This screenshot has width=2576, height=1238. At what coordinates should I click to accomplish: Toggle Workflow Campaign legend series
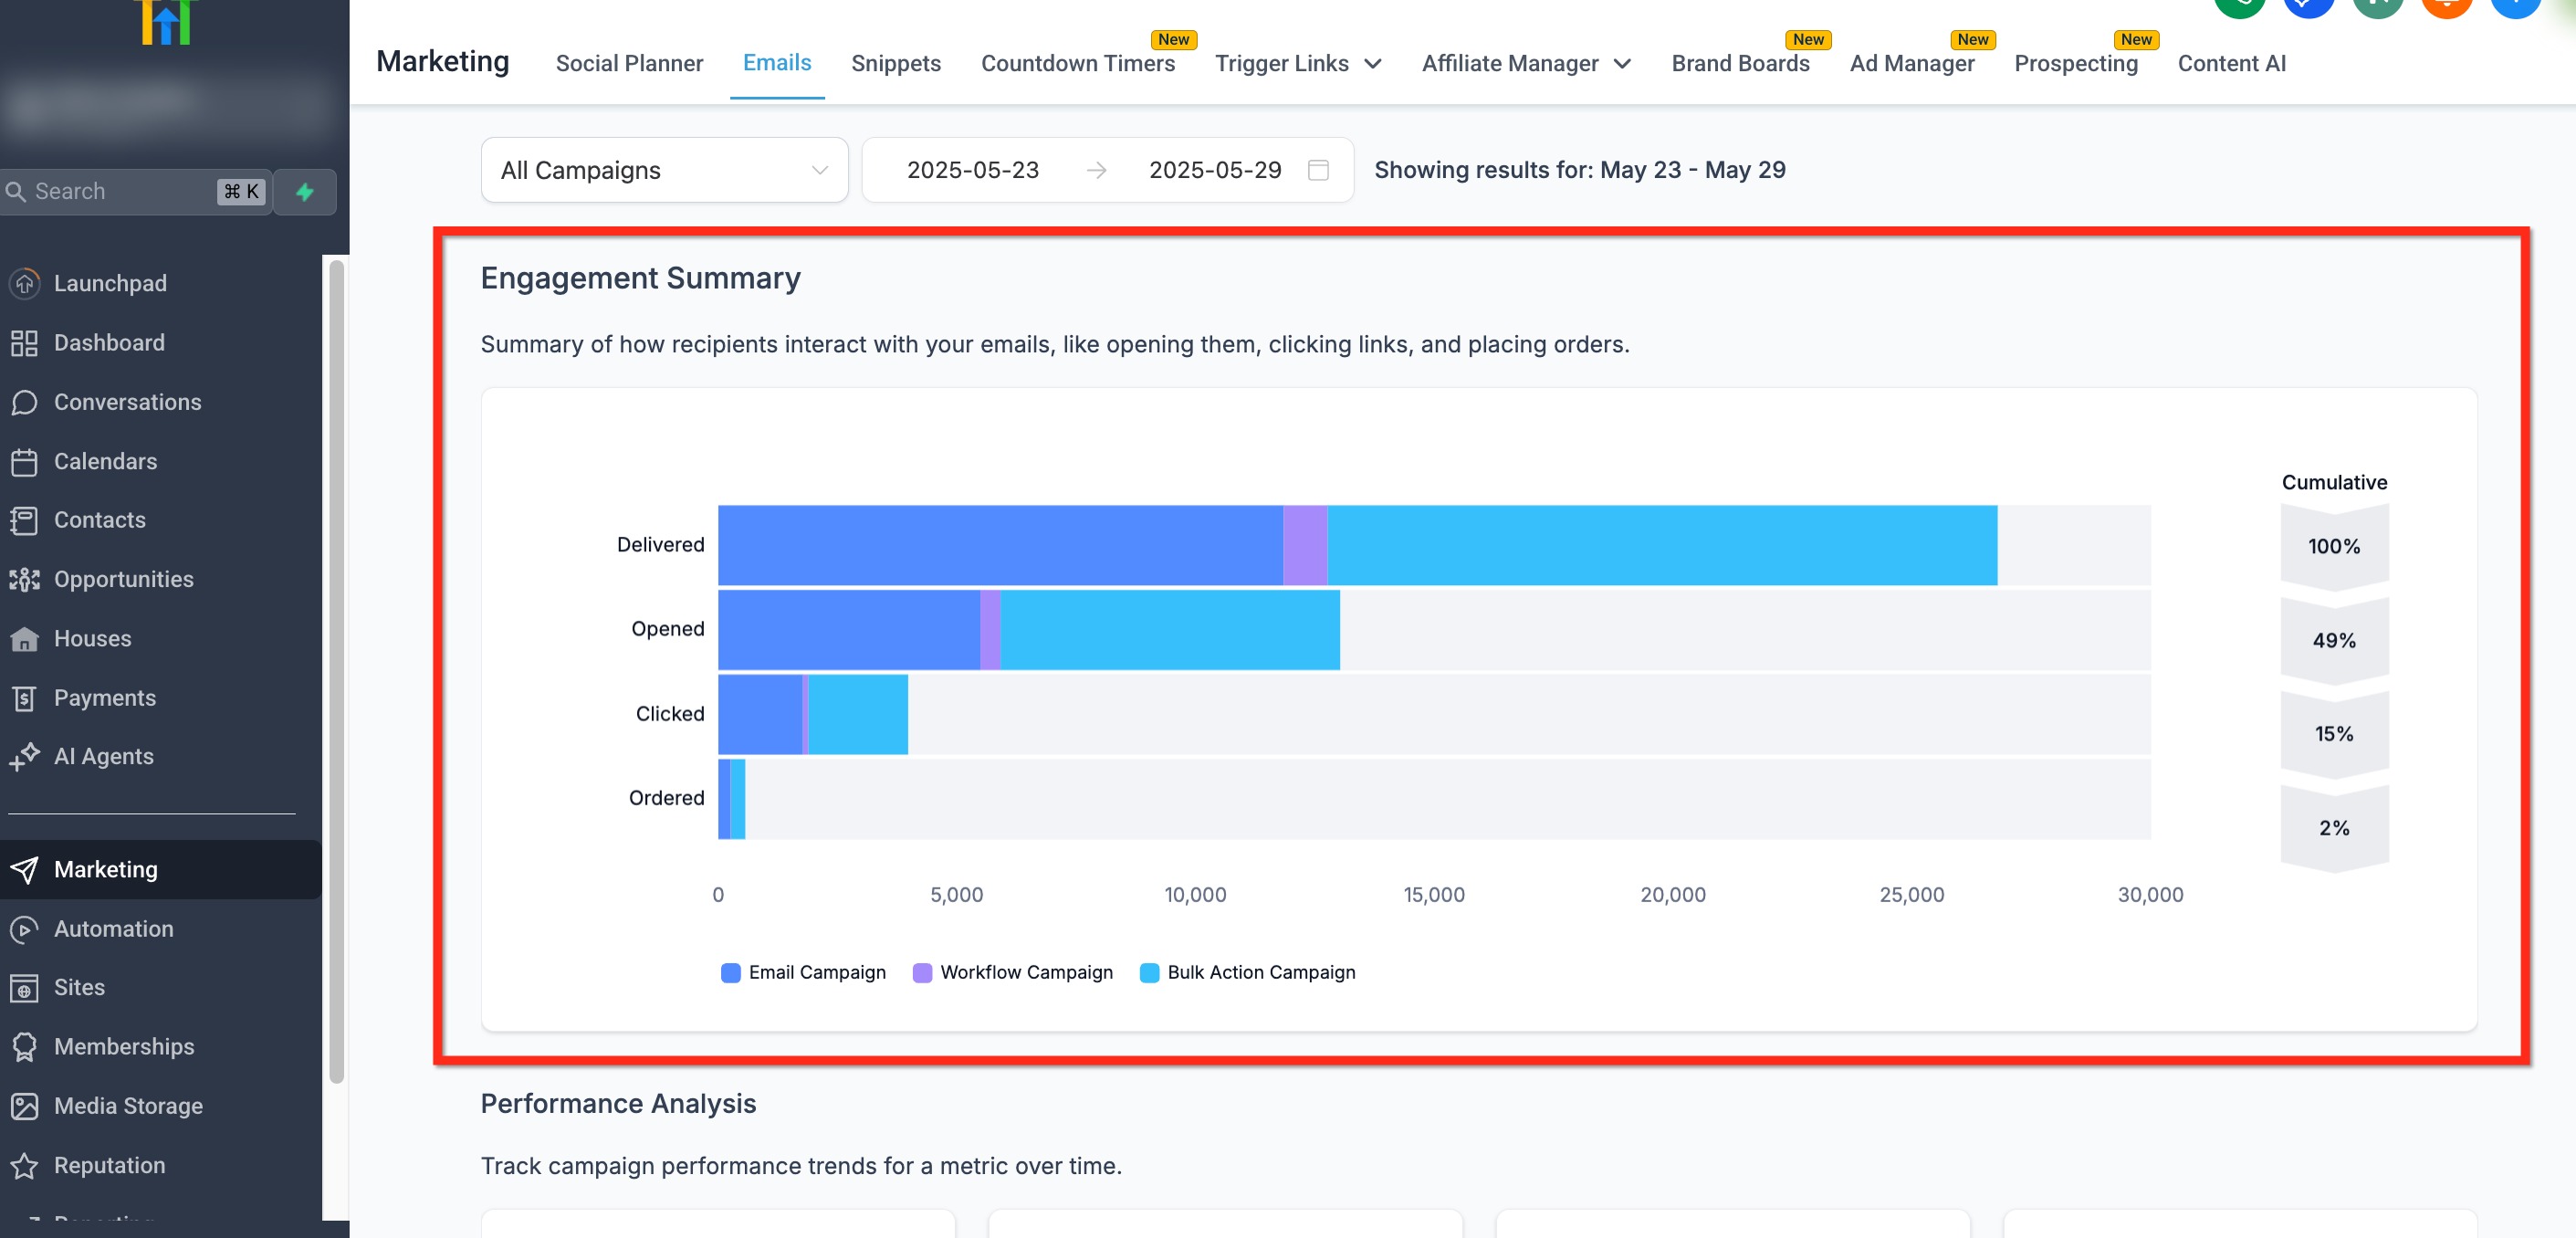coord(1012,972)
